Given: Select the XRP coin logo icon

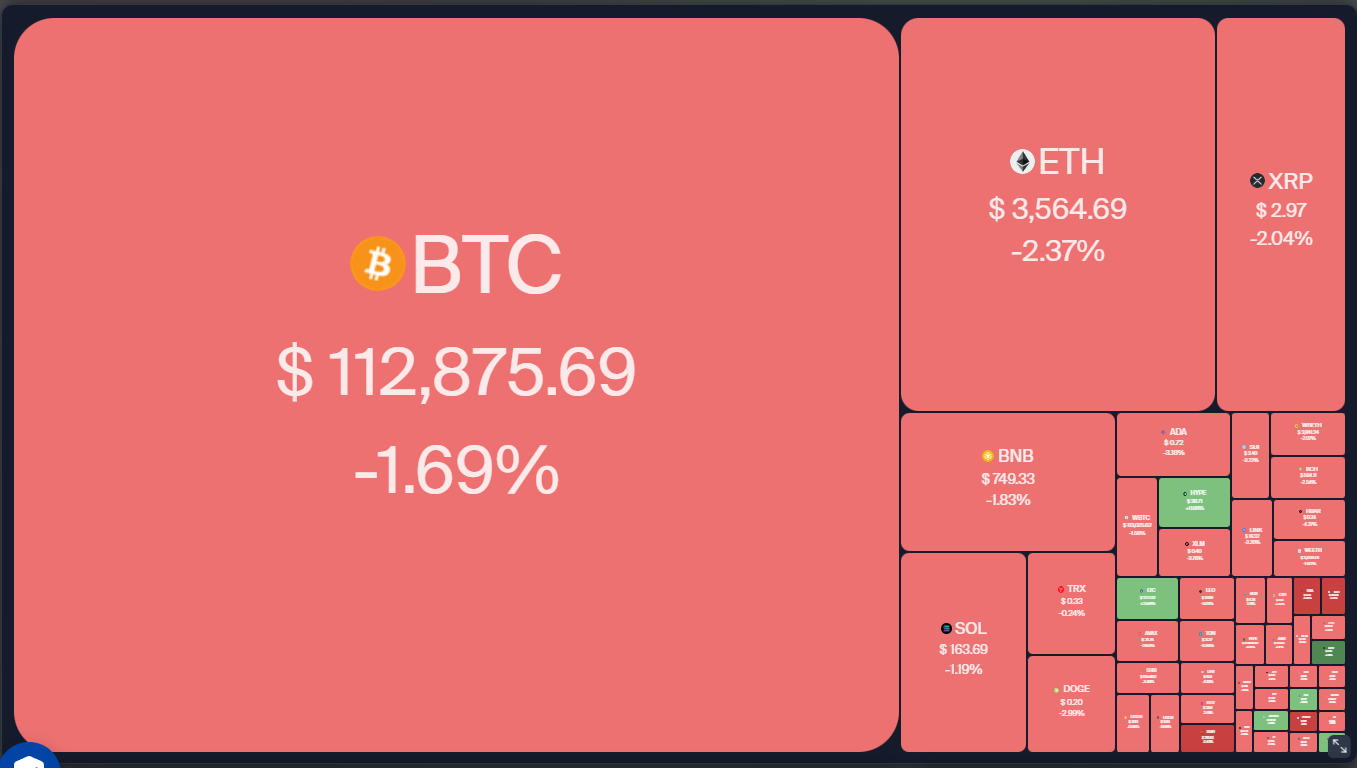Looking at the screenshot, I should point(1257,181).
